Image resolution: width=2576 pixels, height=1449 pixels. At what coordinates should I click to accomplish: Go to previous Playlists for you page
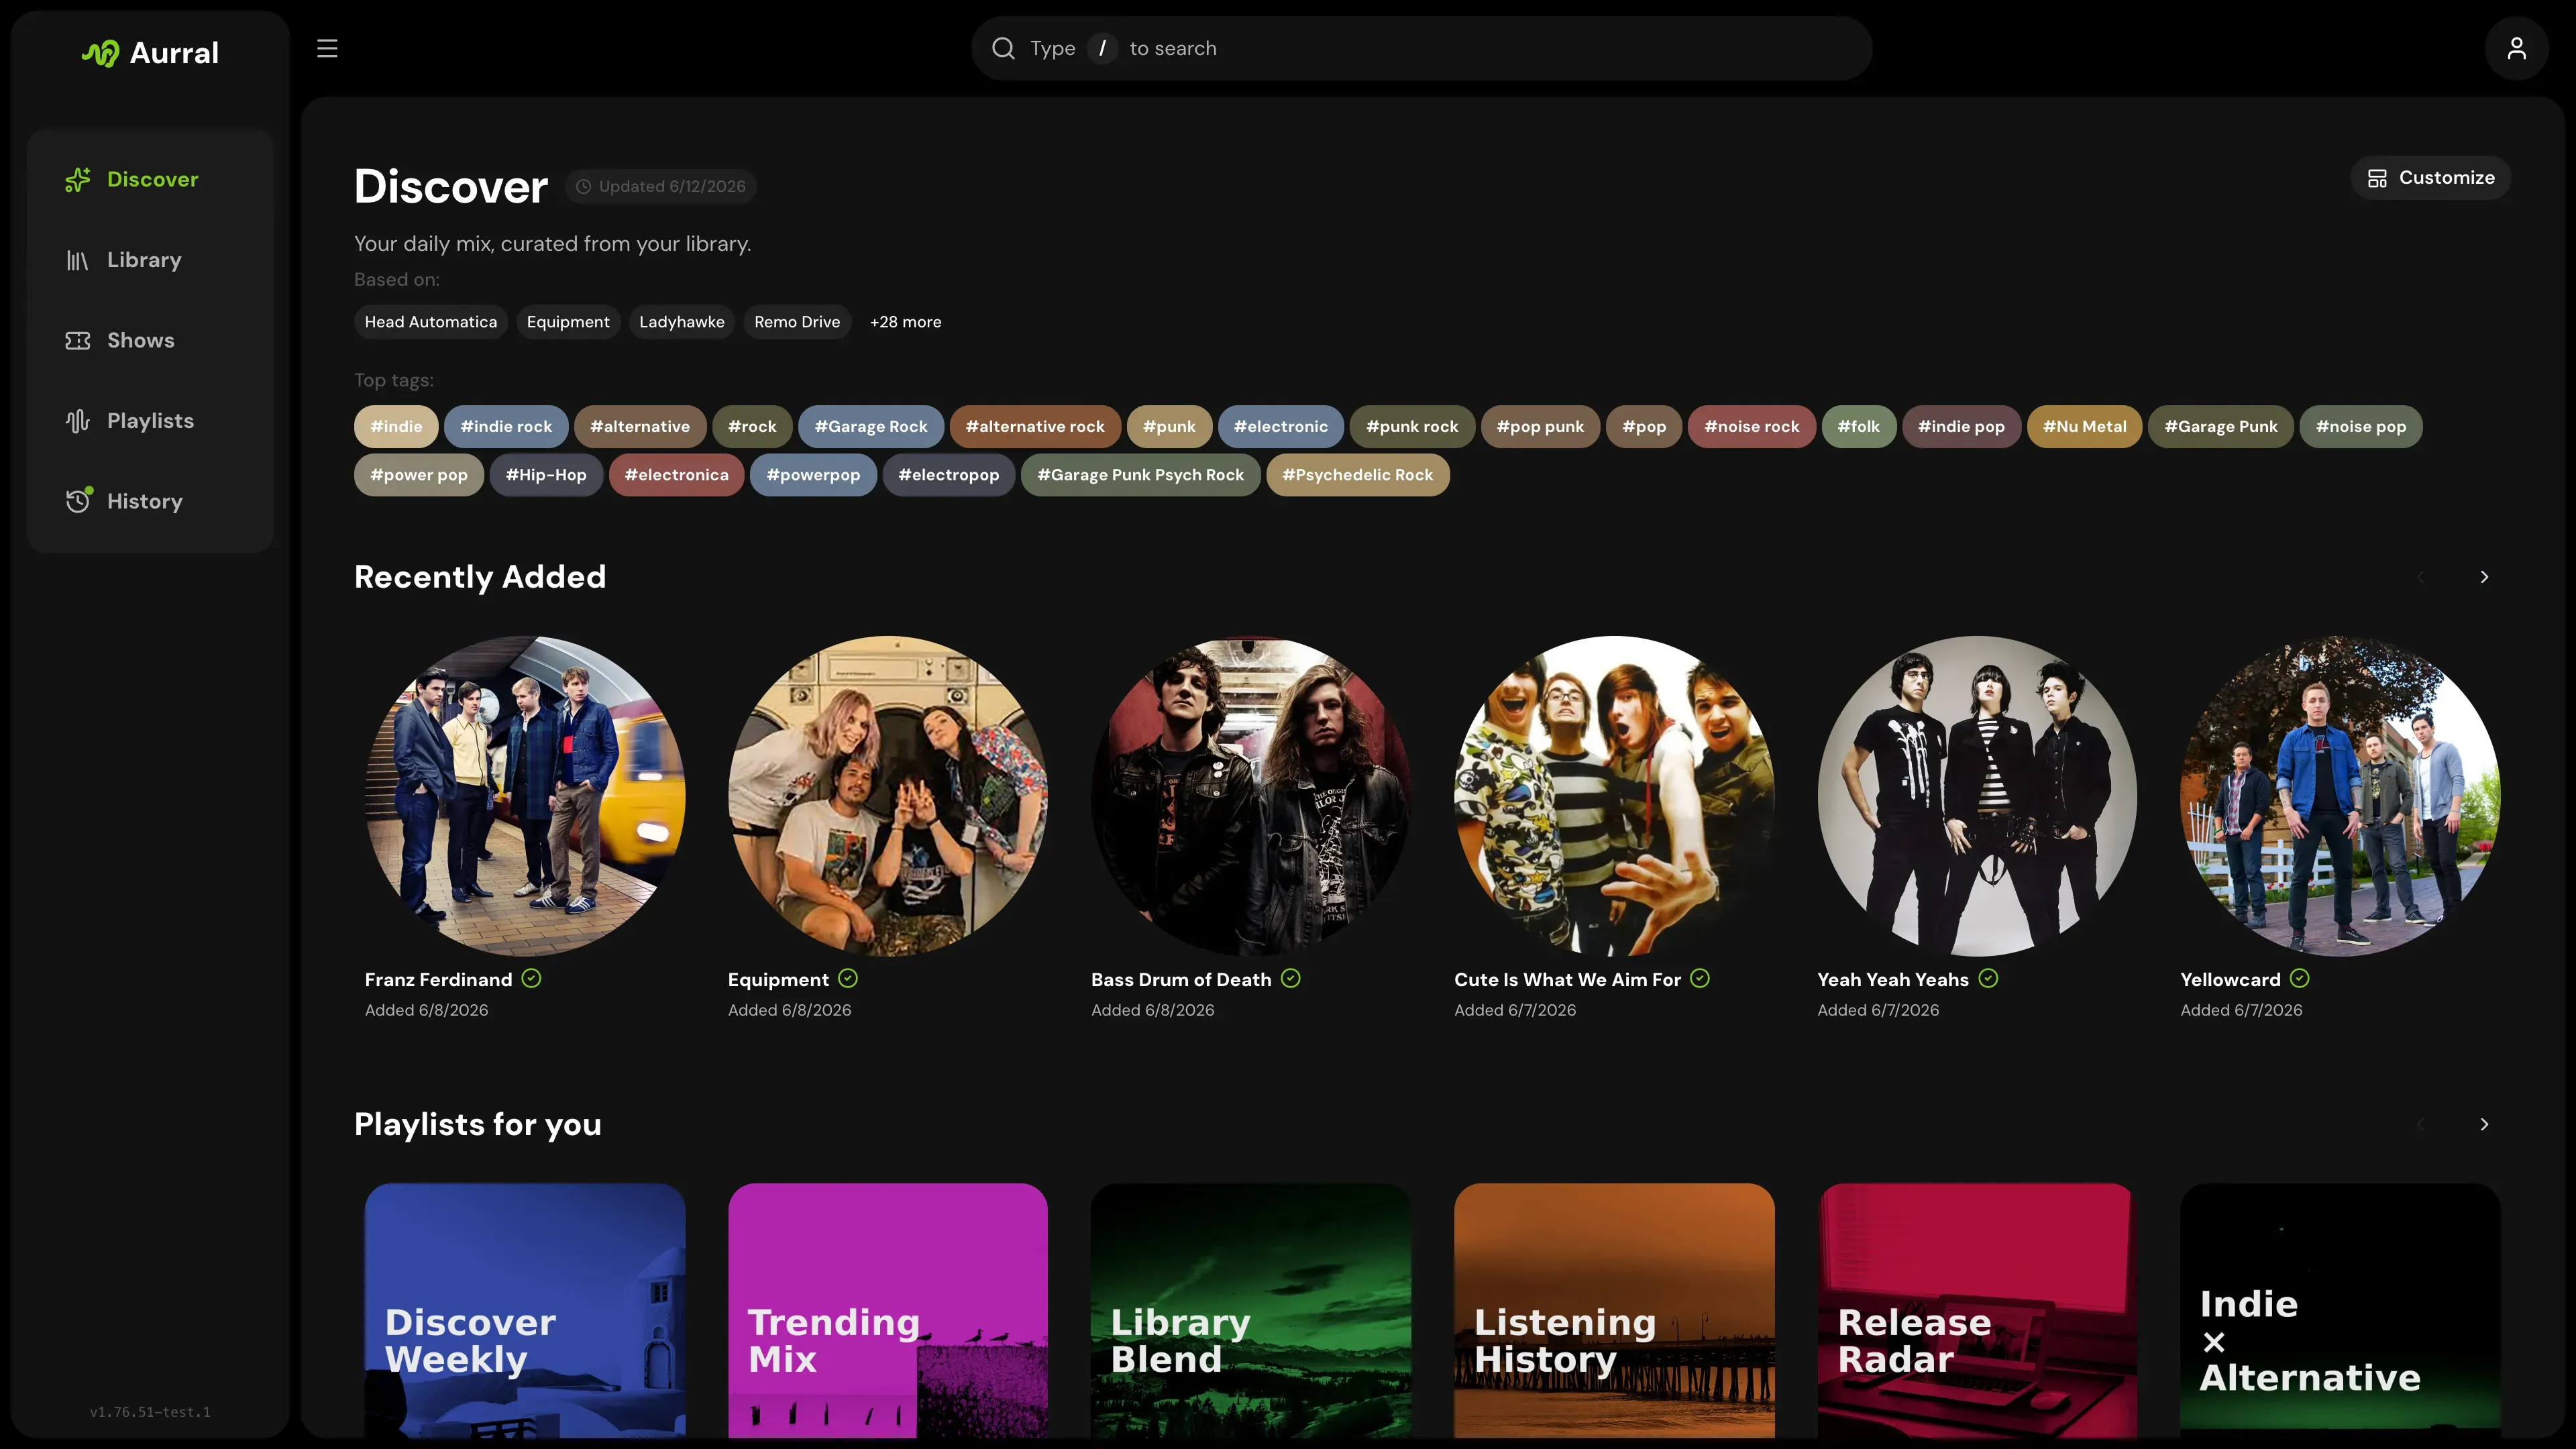point(2421,1124)
